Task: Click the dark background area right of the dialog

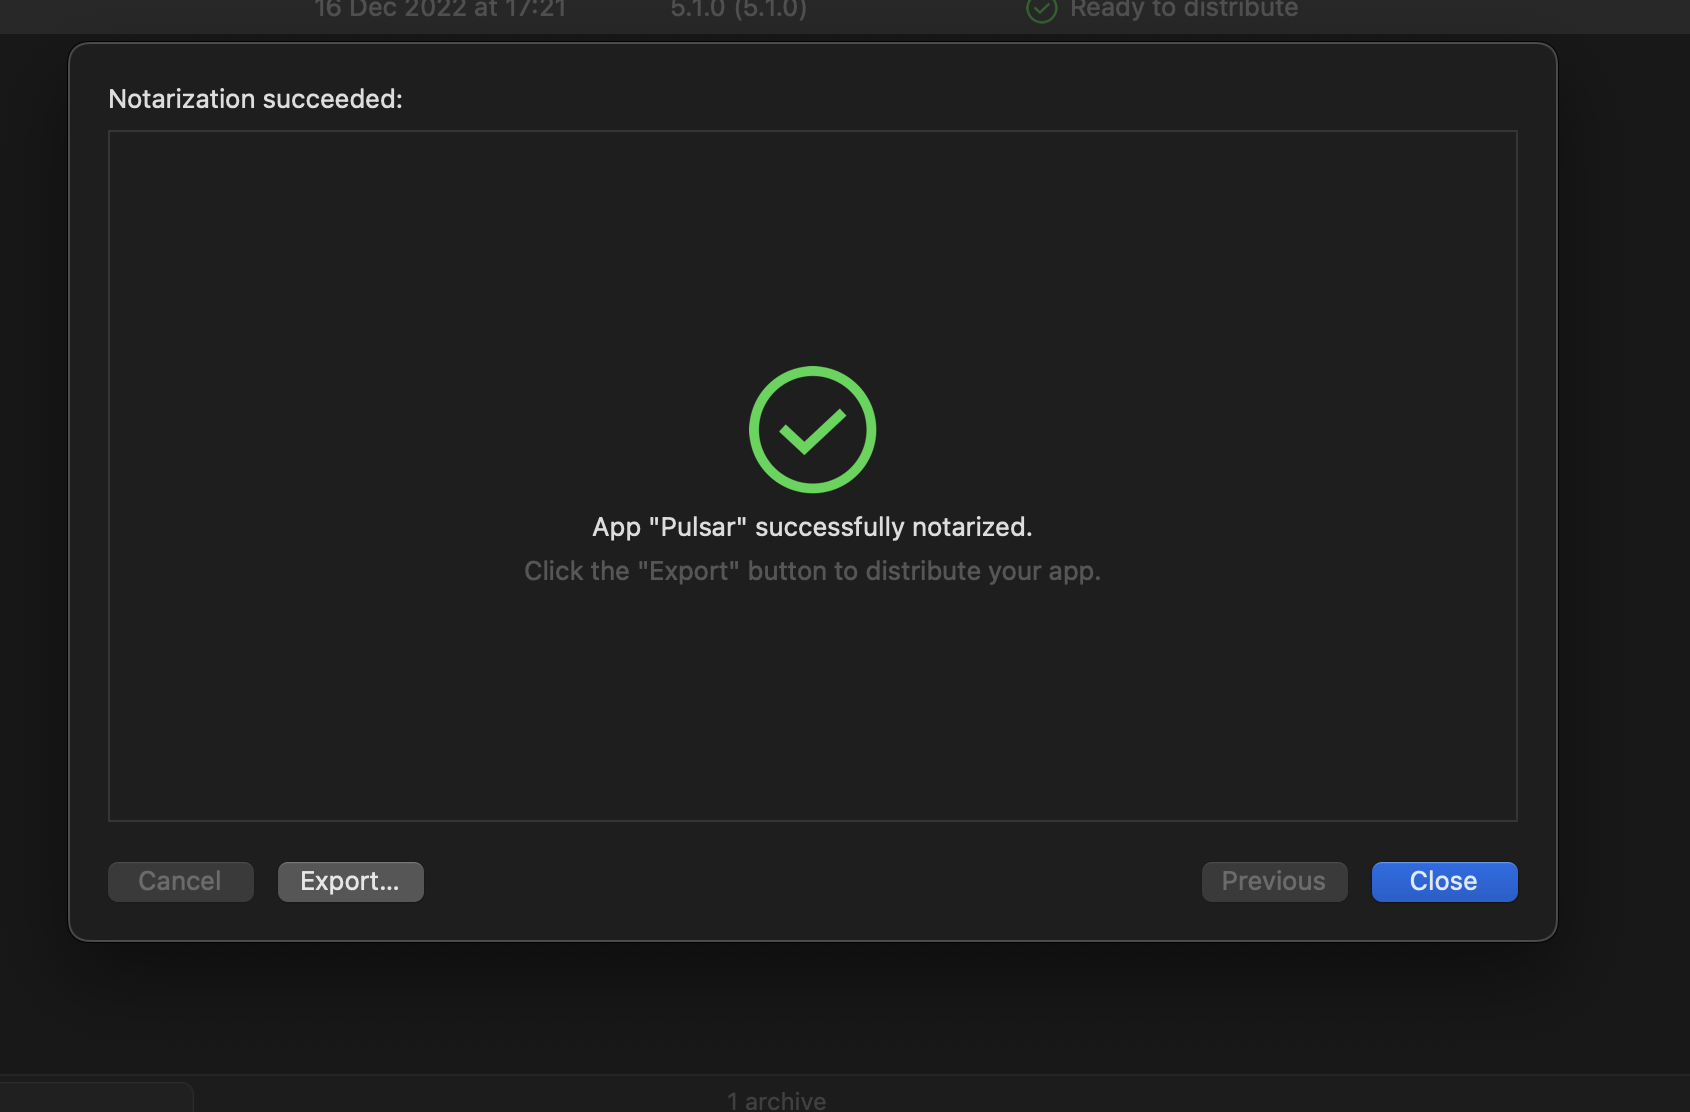Action: coord(1624,500)
